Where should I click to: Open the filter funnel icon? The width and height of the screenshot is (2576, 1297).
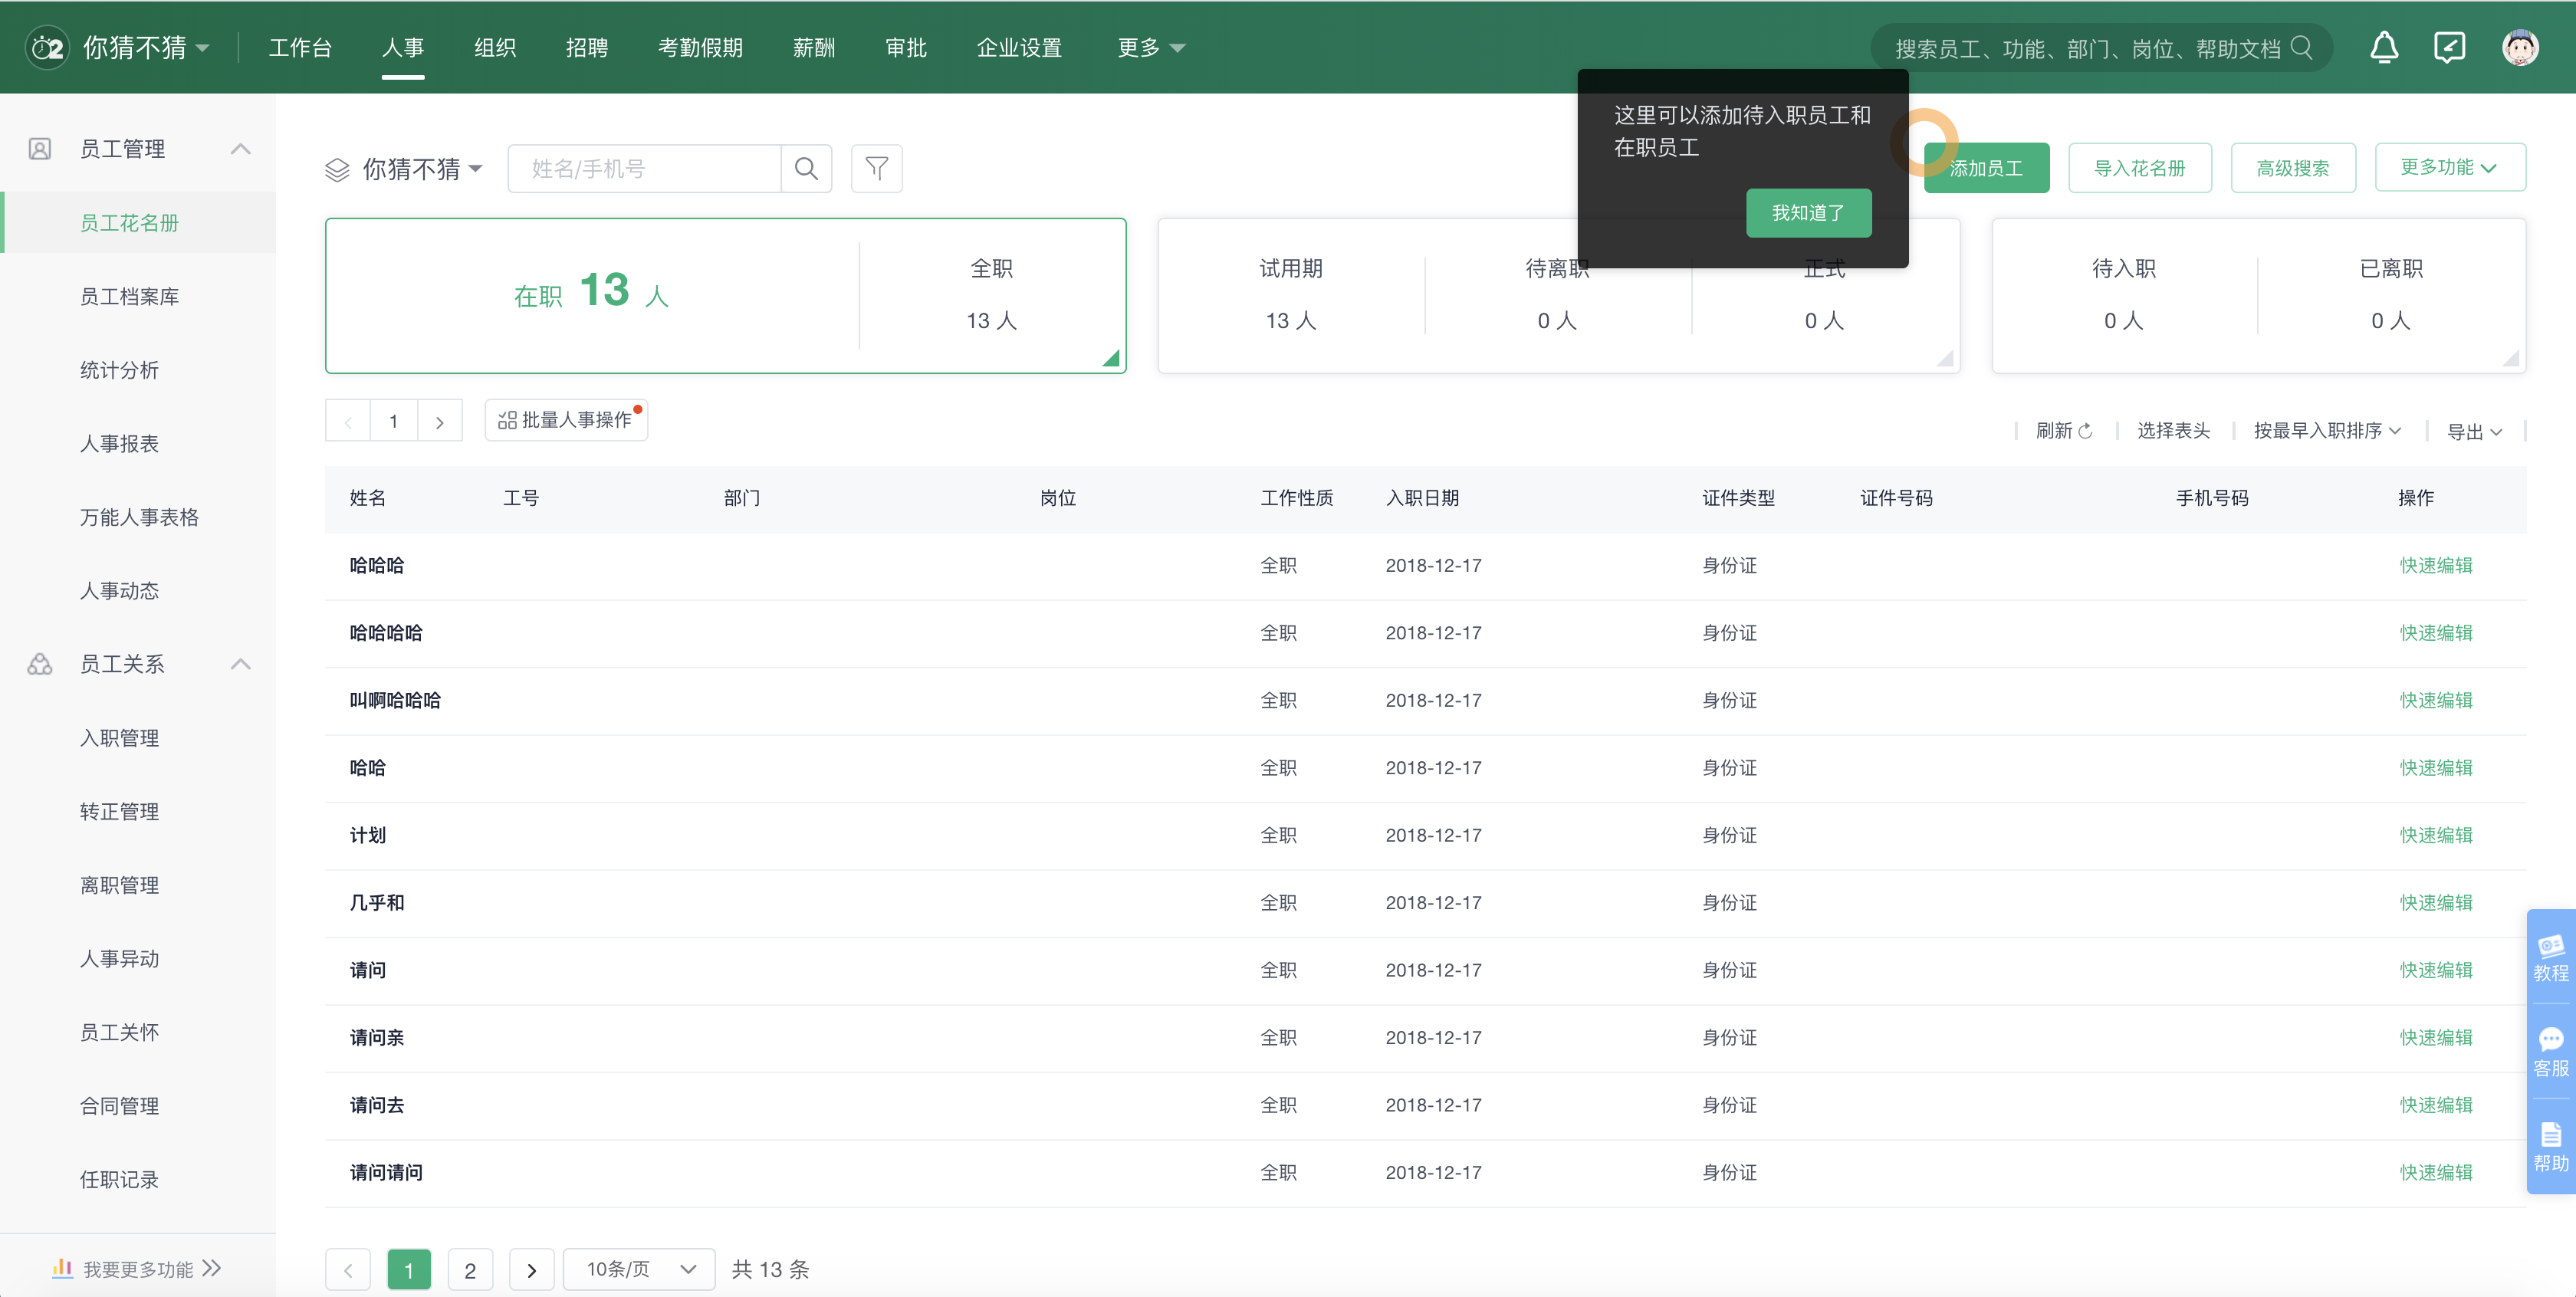click(876, 168)
